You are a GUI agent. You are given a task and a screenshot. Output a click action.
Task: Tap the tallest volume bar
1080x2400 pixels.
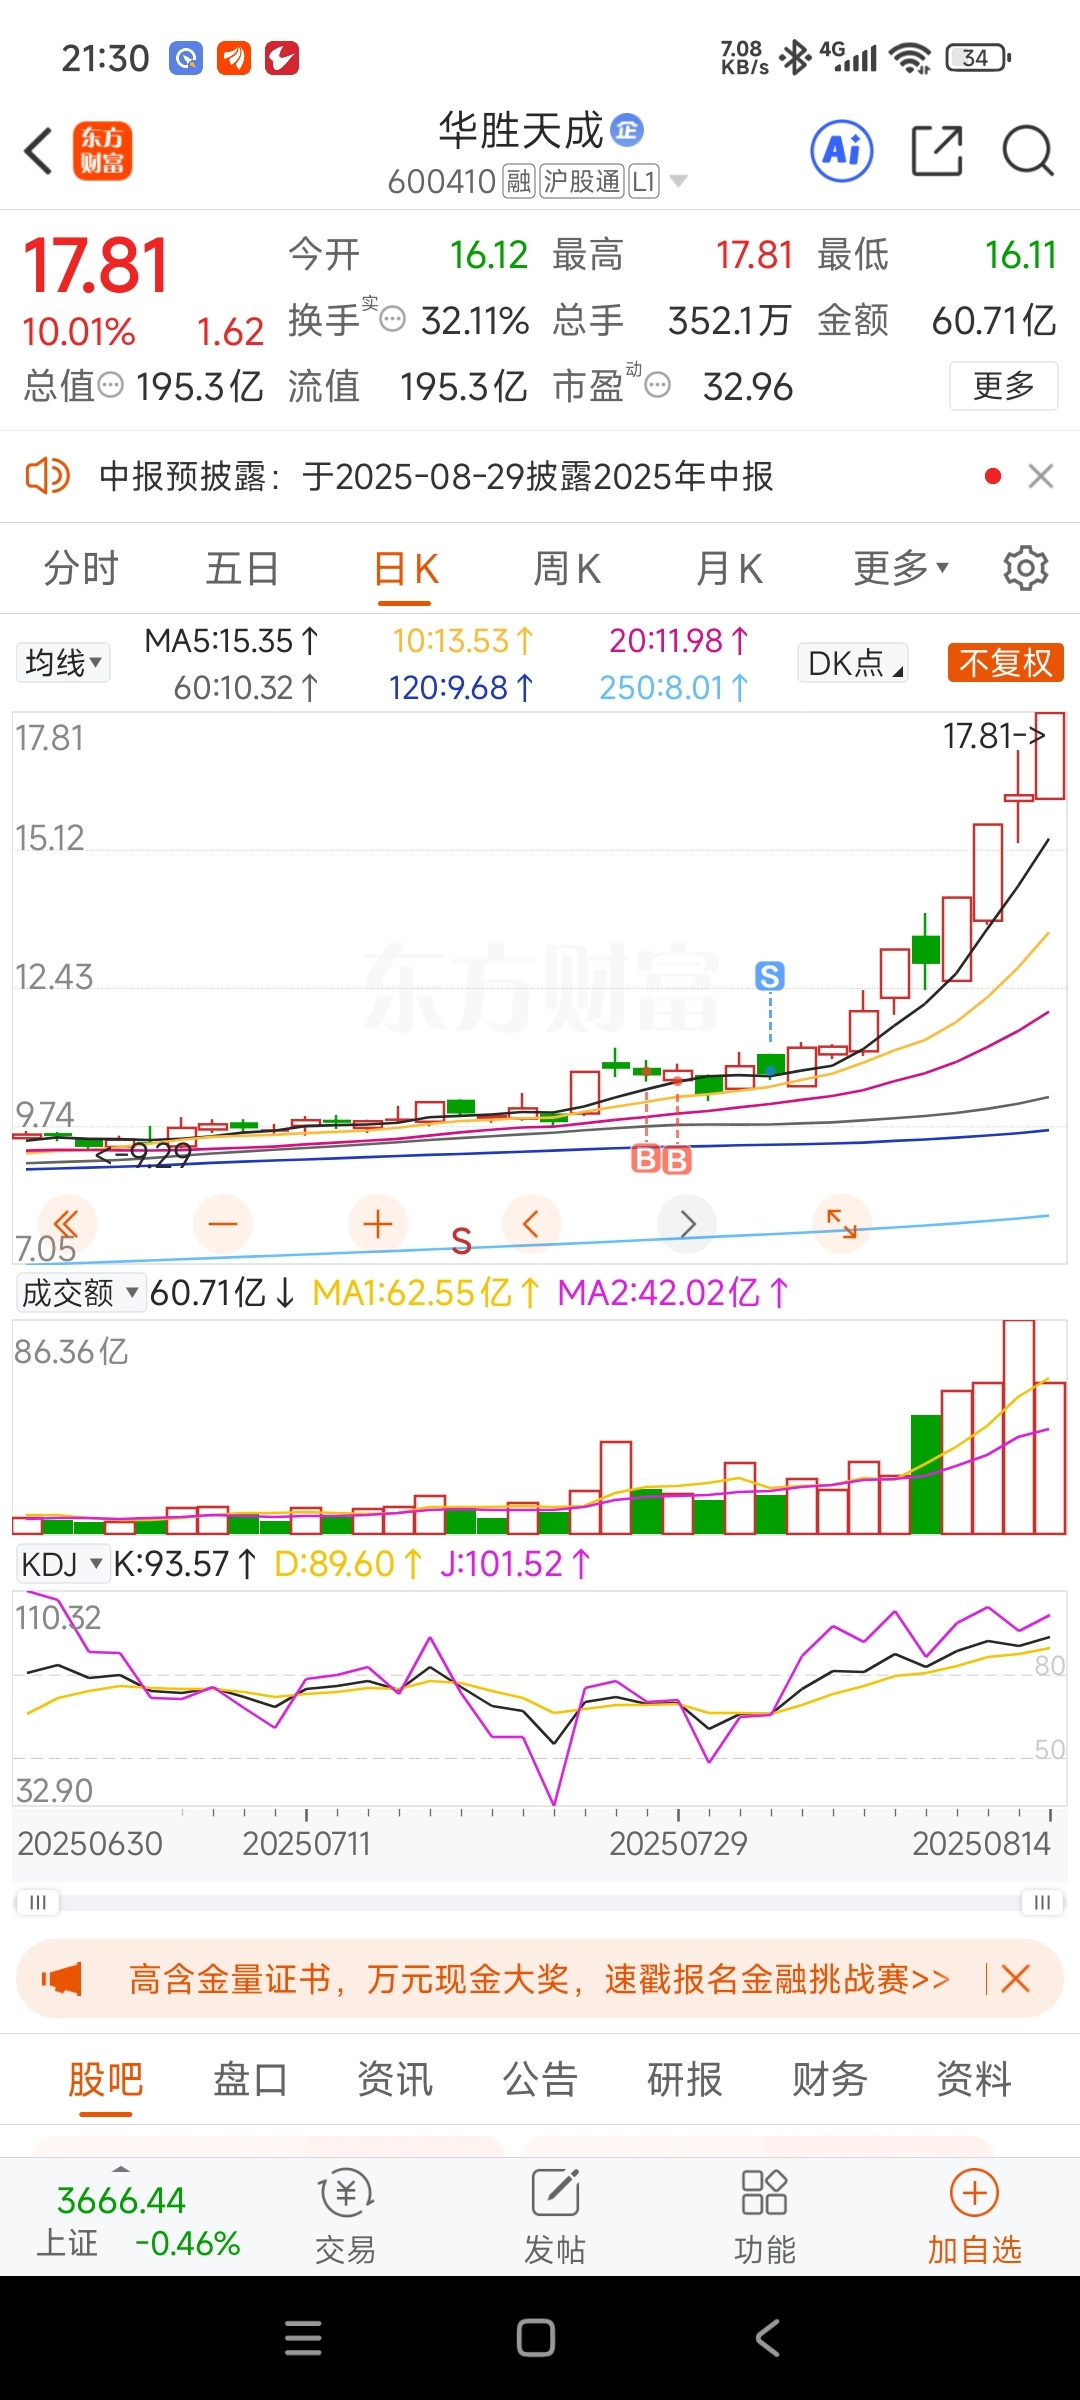(1018, 1427)
